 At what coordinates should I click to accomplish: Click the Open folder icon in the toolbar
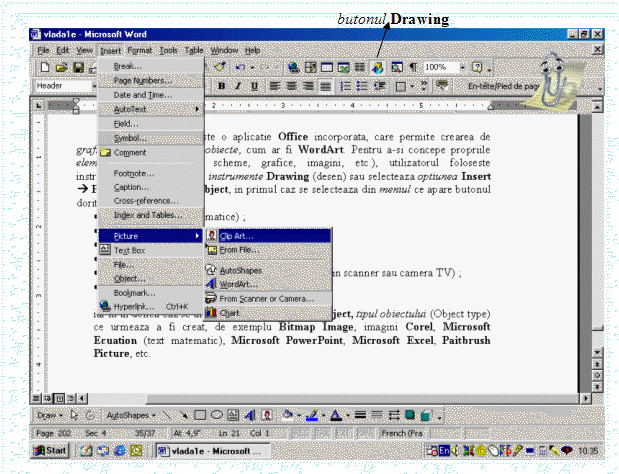tap(62, 67)
